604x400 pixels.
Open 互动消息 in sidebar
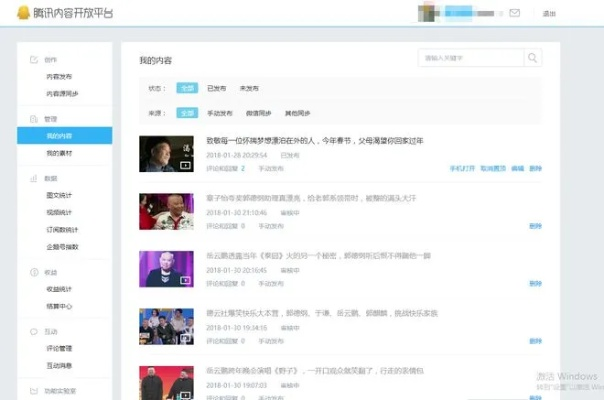tap(59, 366)
